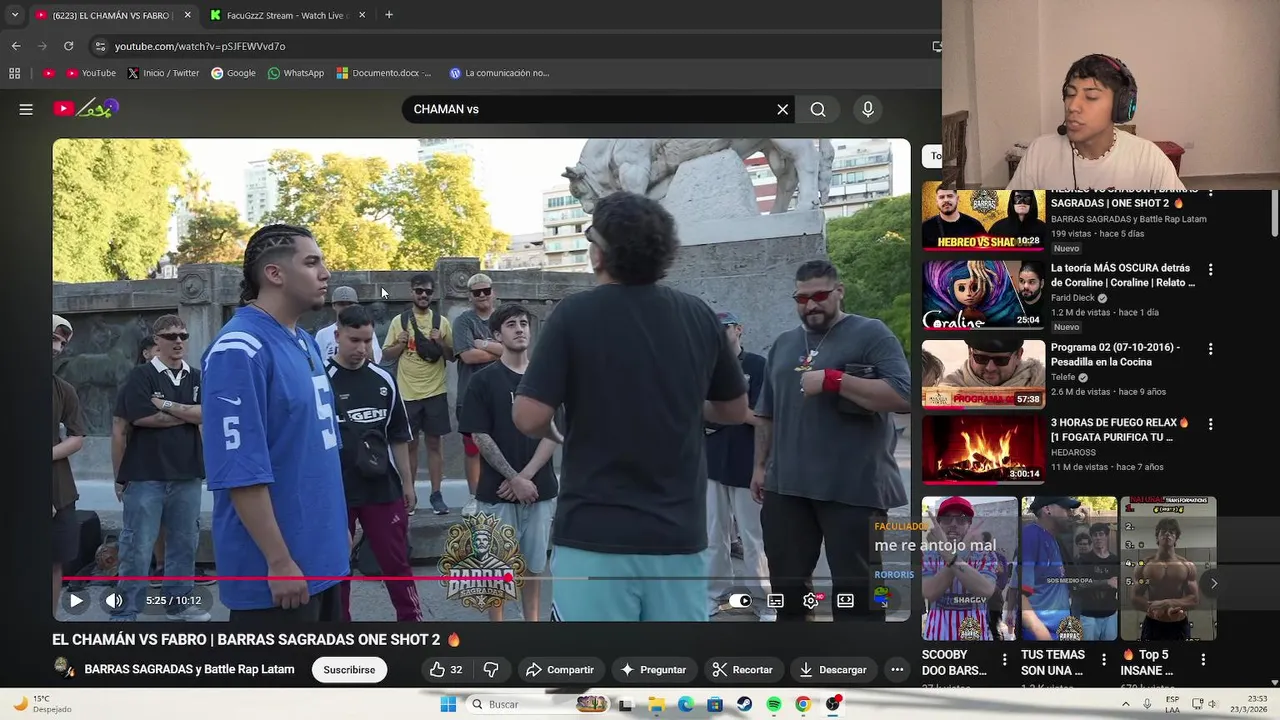
Task: Subscribe with the Suscribirse button
Action: click(x=349, y=670)
